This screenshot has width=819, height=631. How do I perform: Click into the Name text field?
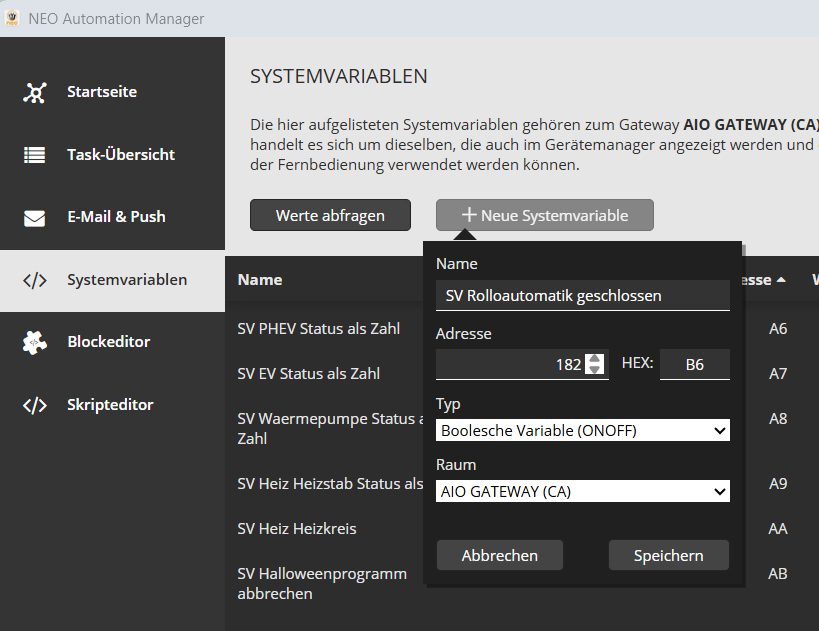point(583,295)
